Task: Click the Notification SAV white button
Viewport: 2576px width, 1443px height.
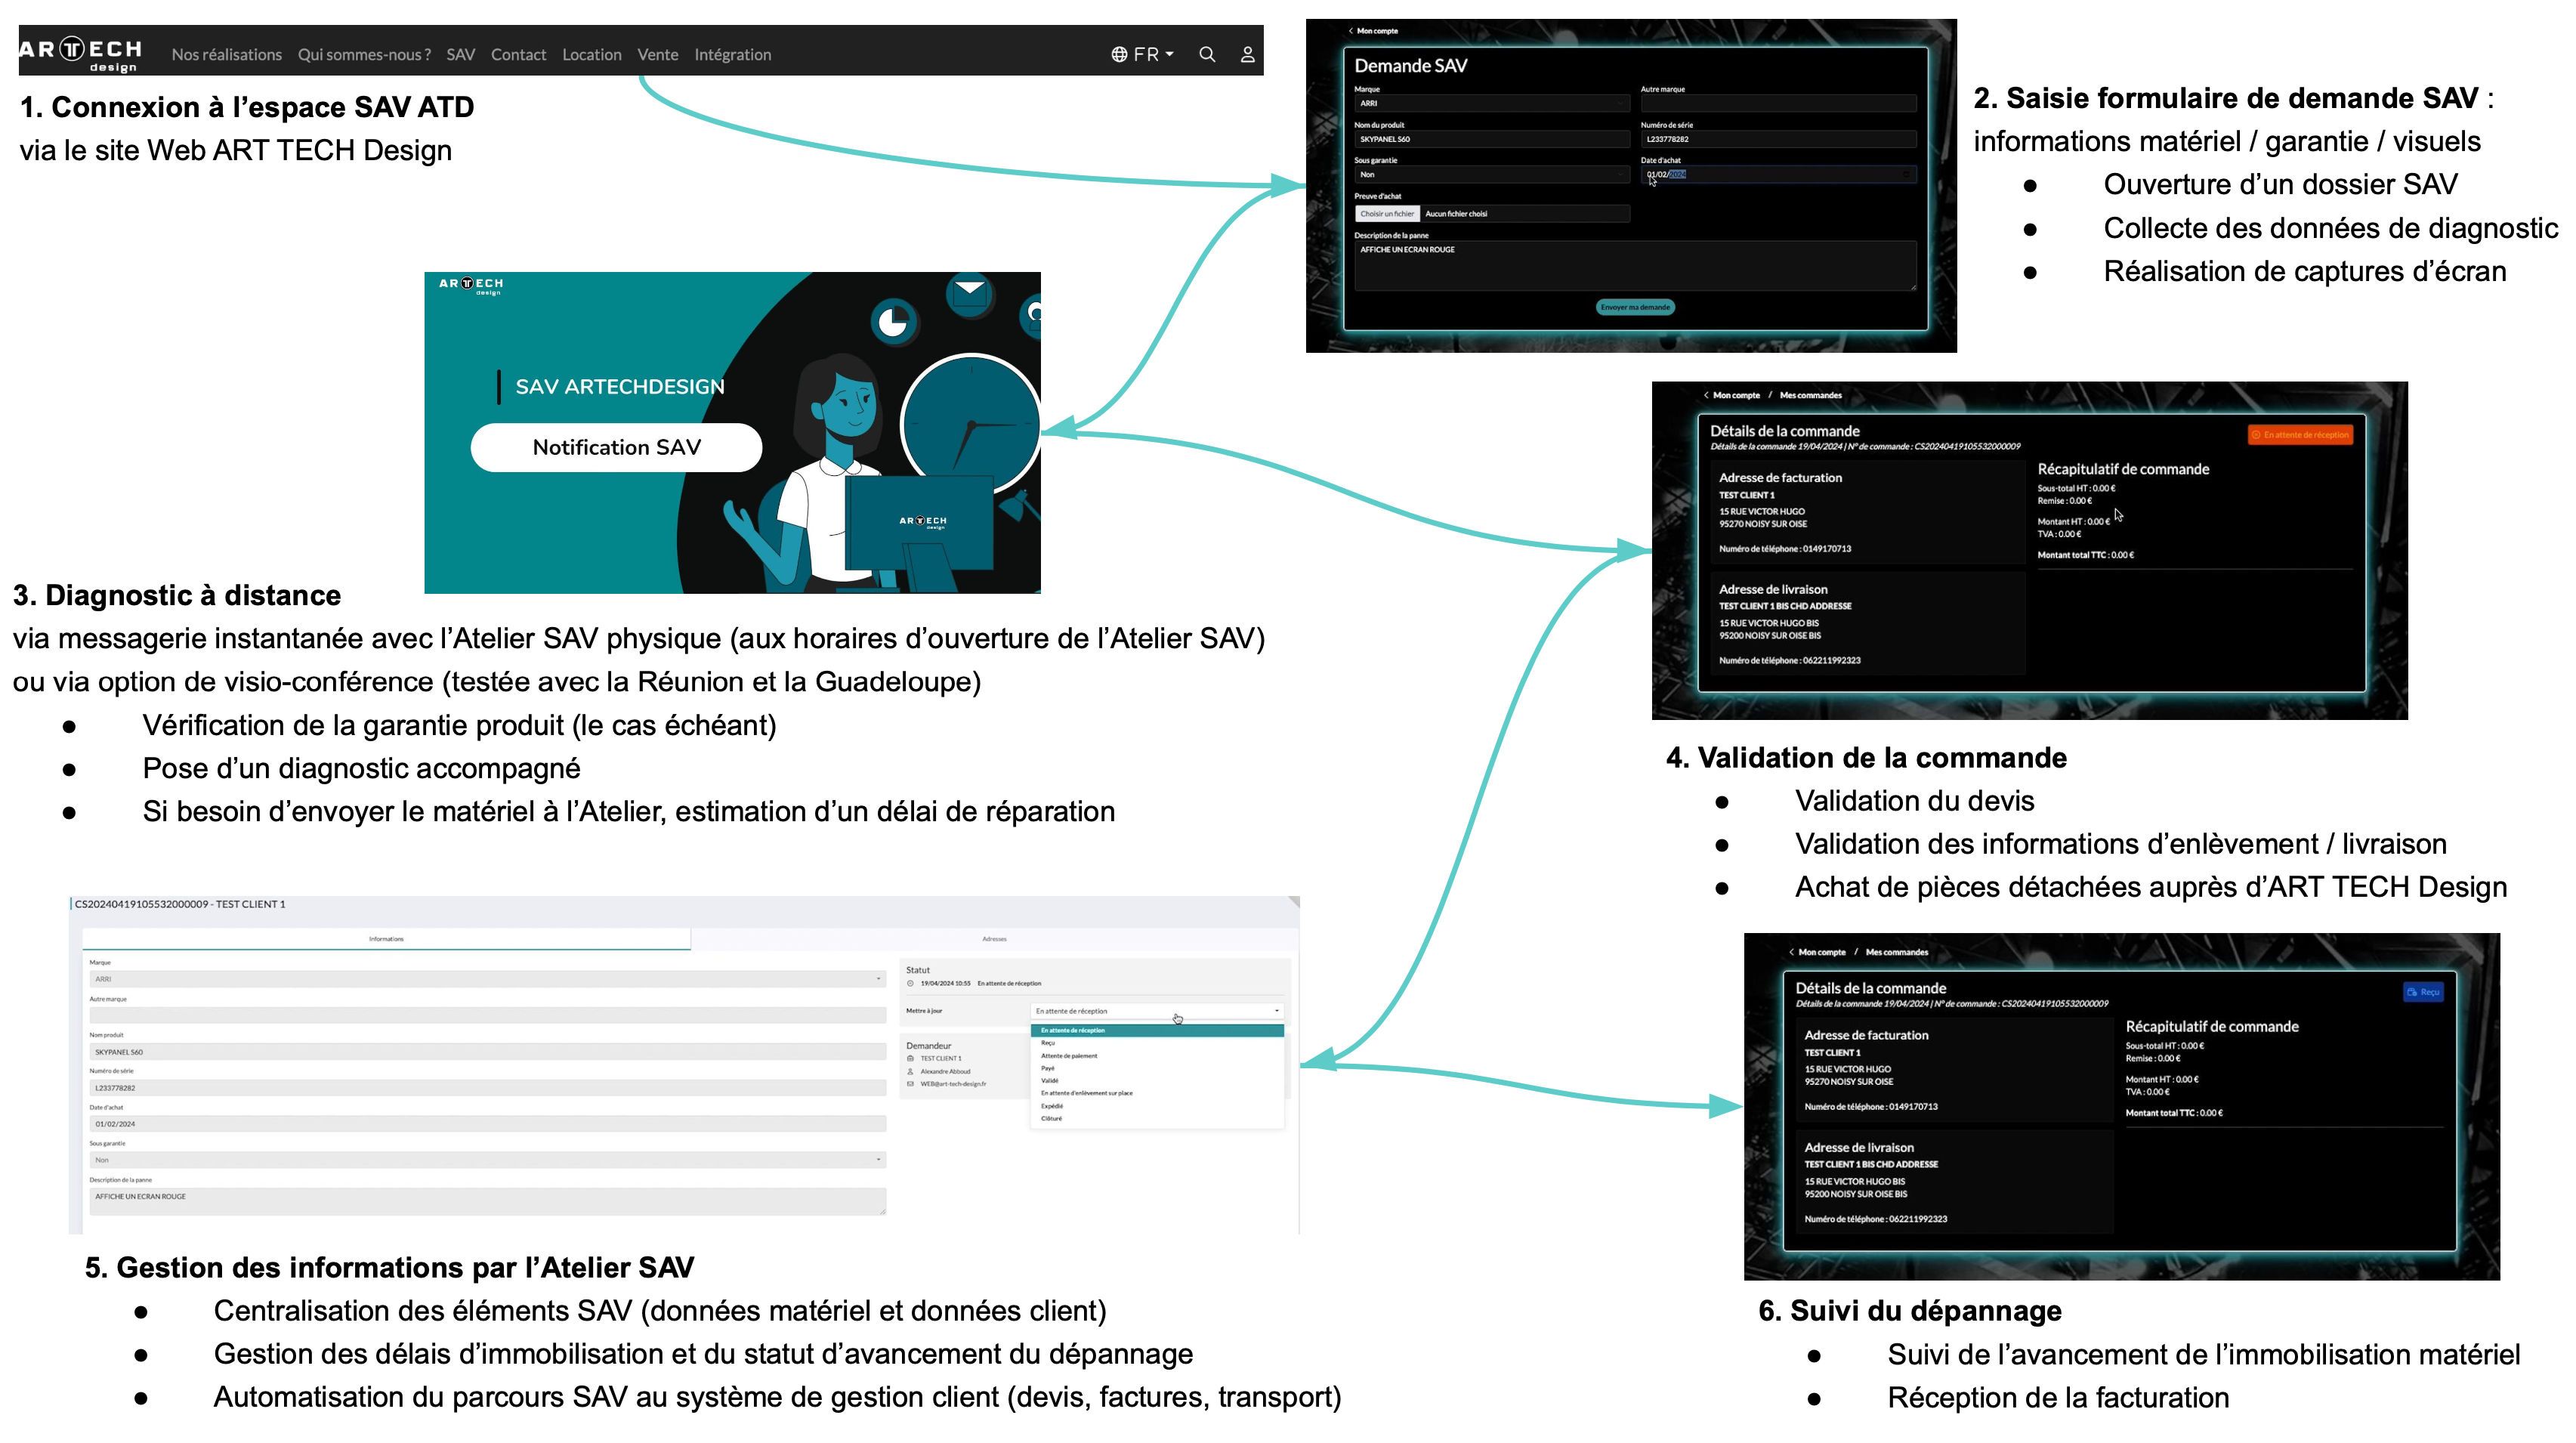Action: click(616, 447)
